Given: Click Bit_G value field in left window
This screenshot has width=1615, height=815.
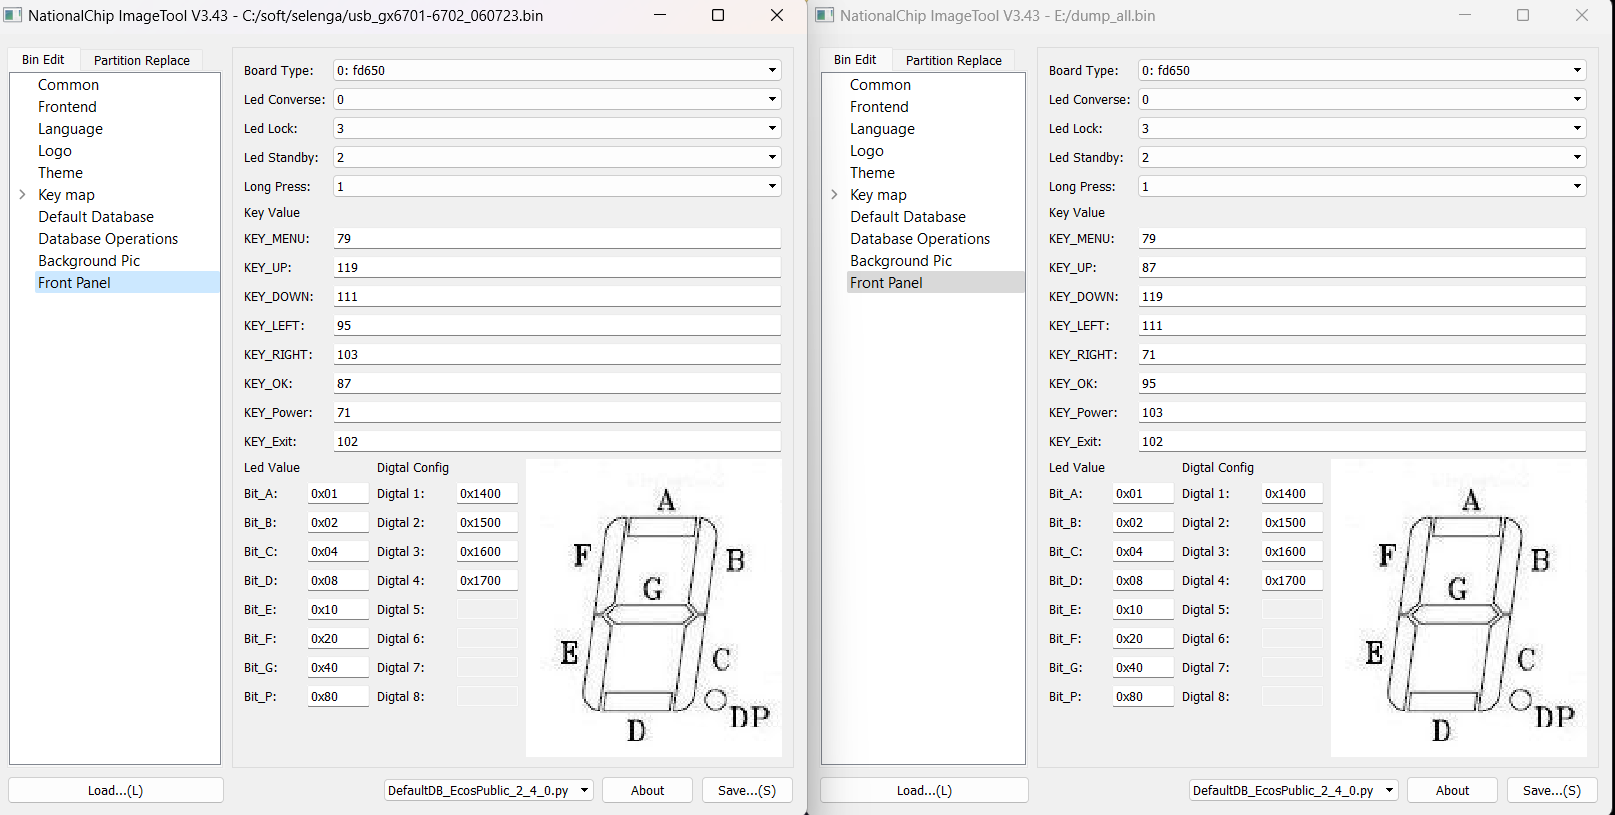Looking at the screenshot, I should point(338,667).
